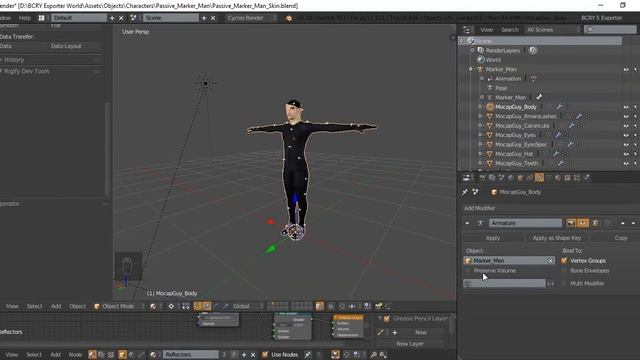Open the World properties tab
The image size is (640, 360).
[511, 178]
